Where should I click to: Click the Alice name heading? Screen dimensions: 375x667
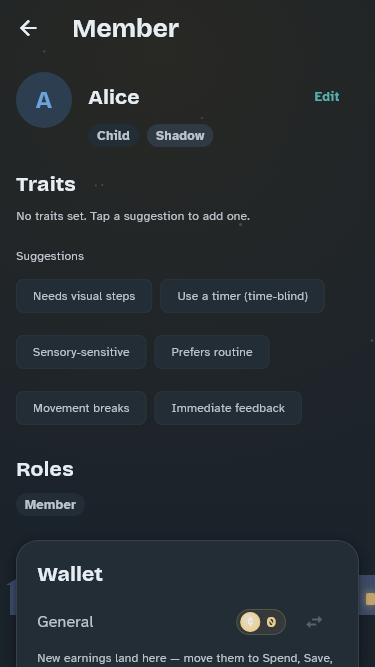point(114,97)
